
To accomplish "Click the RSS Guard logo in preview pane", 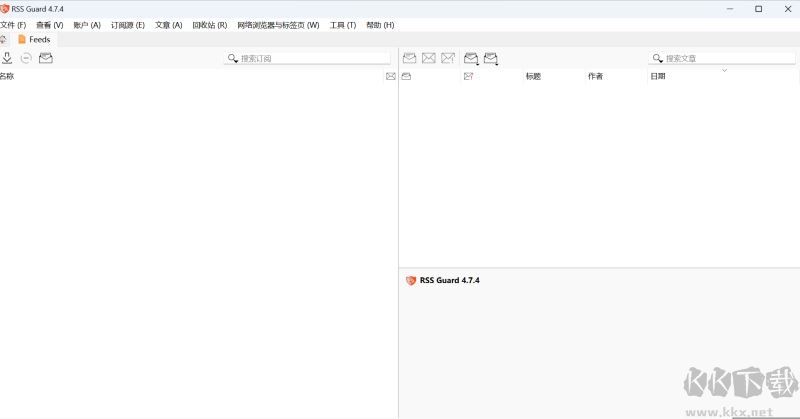I will pos(411,280).
